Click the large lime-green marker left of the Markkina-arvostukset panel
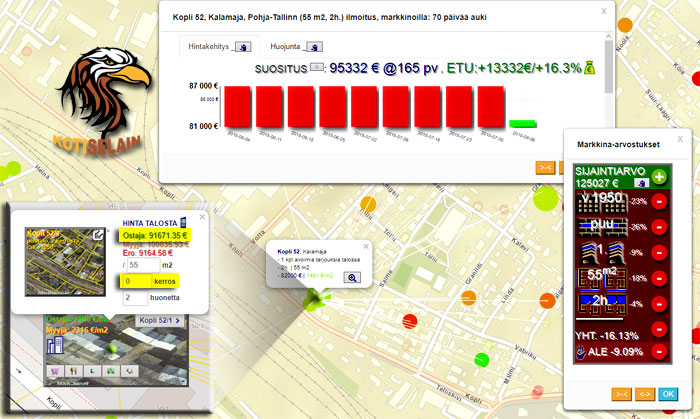The height and width of the screenshot is (419, 700). 546,199
